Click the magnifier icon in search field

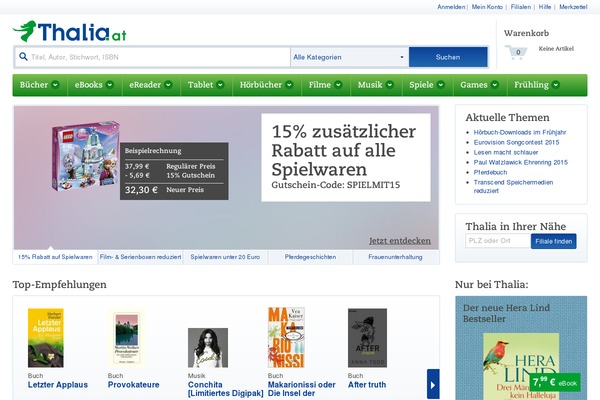22,57
